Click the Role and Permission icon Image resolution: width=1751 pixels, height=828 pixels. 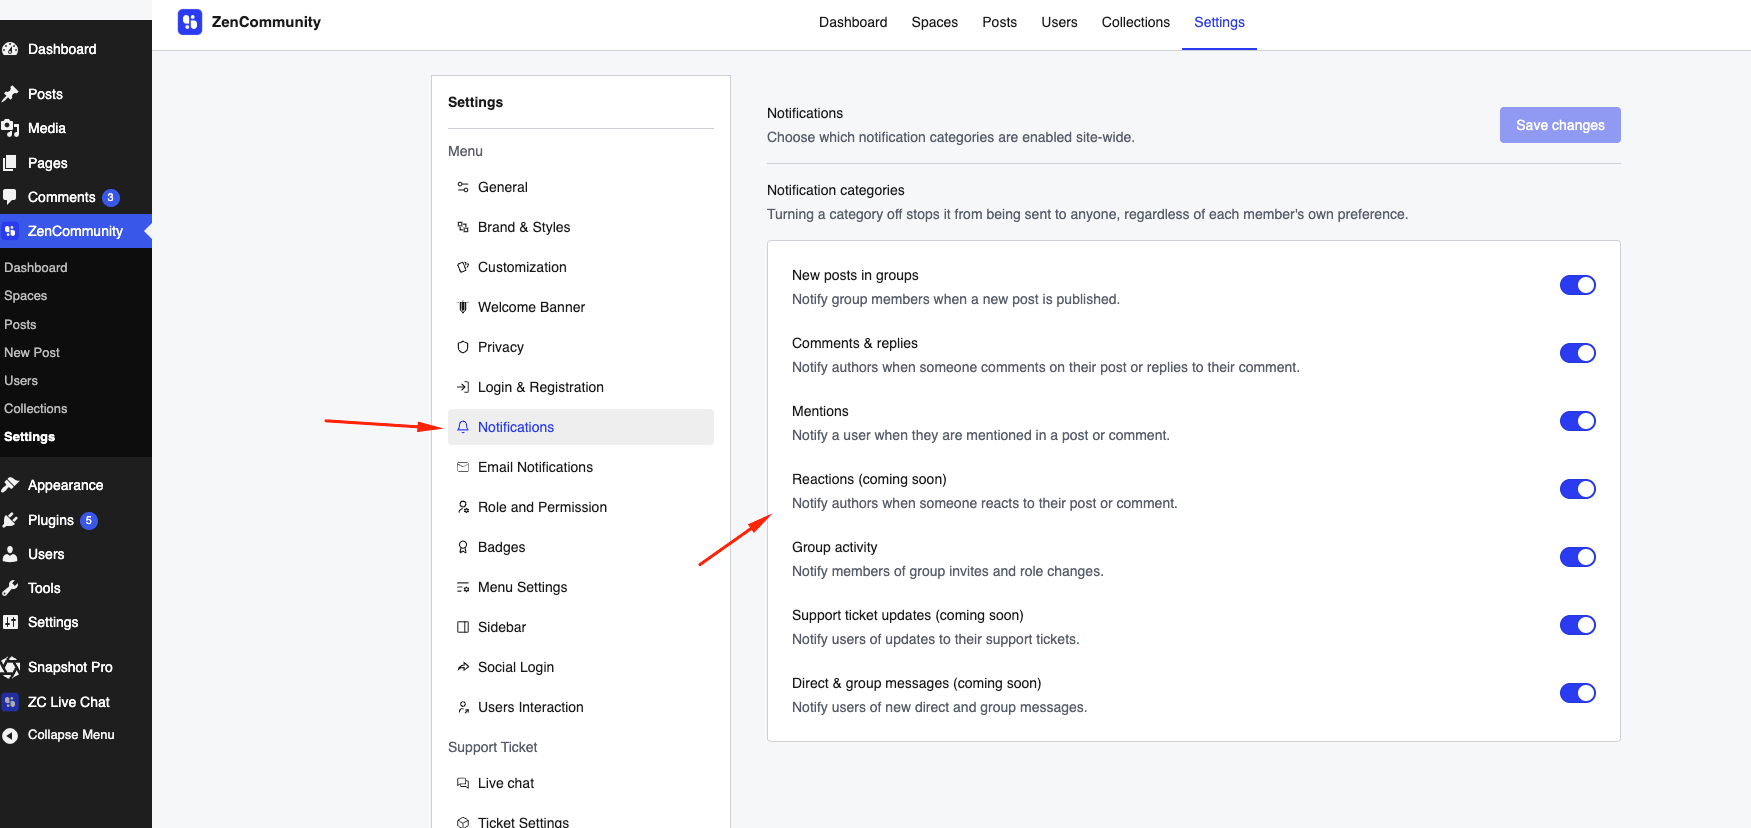point(463,507)
